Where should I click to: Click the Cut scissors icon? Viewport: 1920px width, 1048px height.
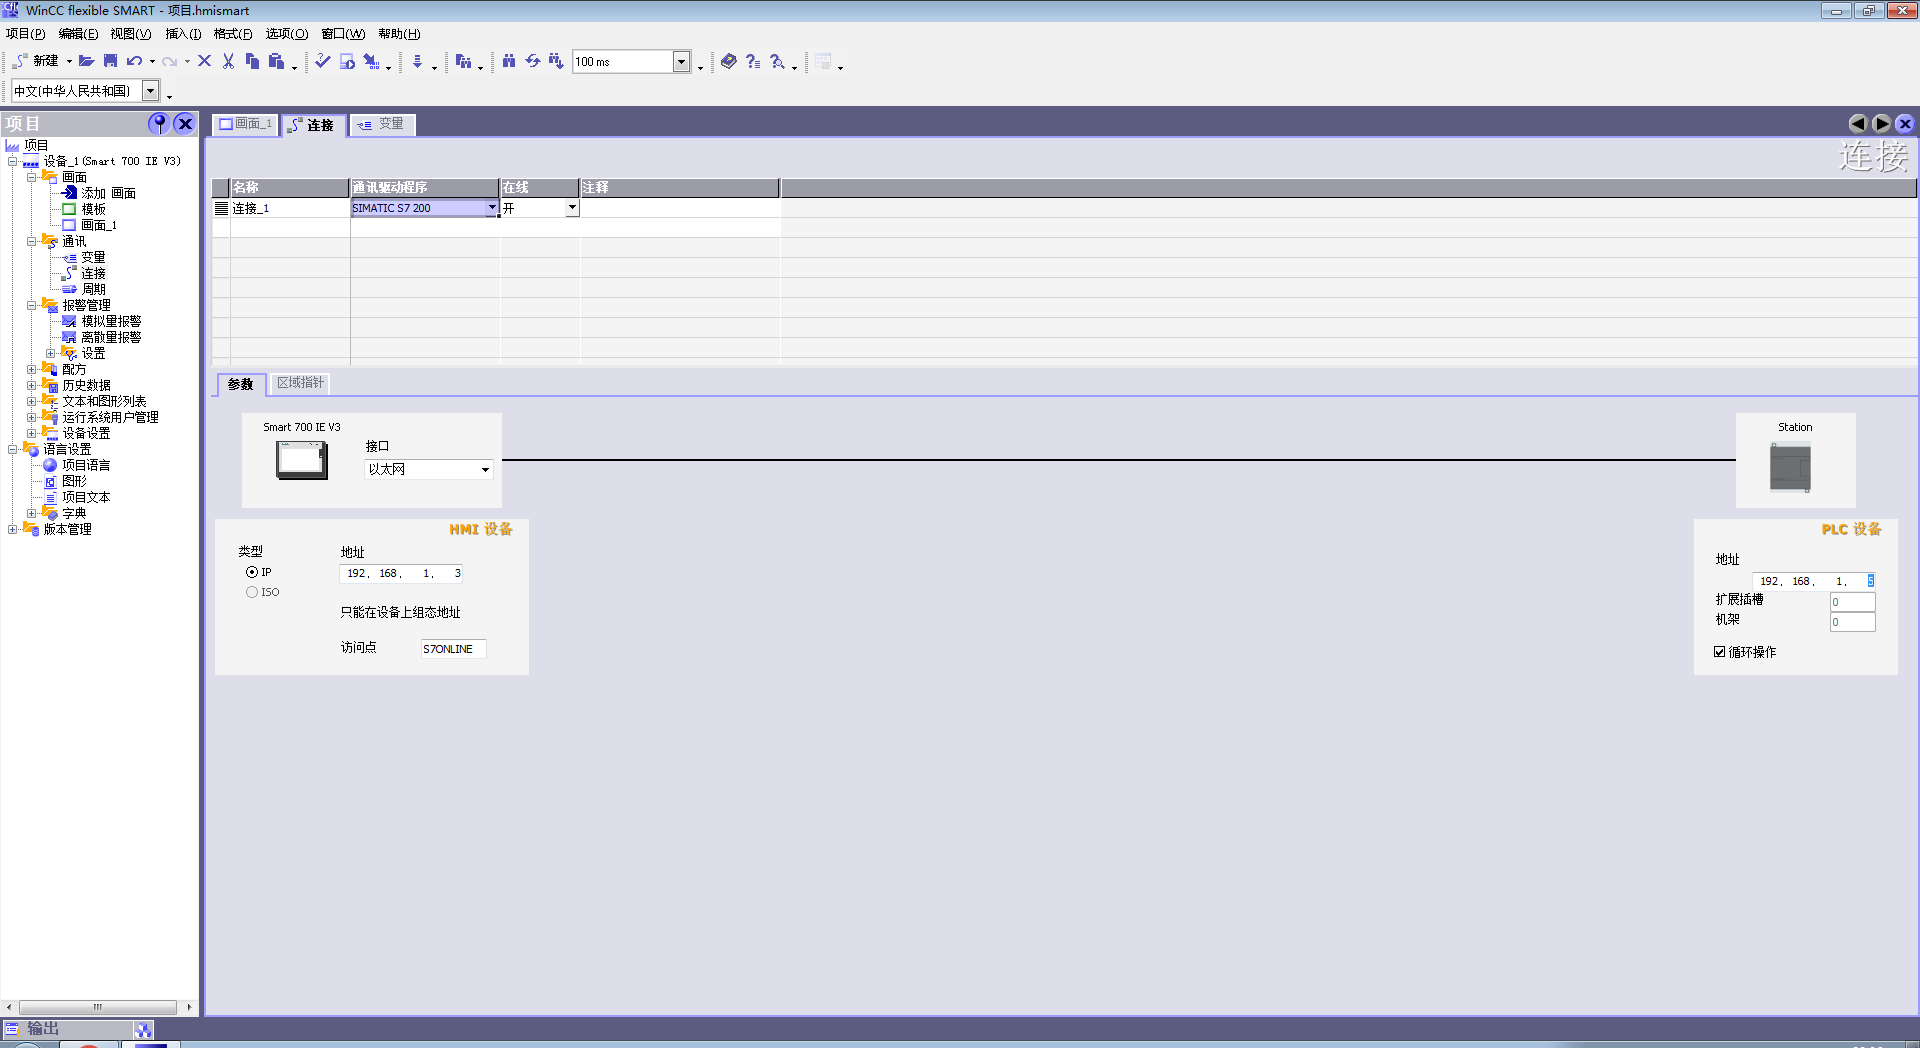coord(228,61)
